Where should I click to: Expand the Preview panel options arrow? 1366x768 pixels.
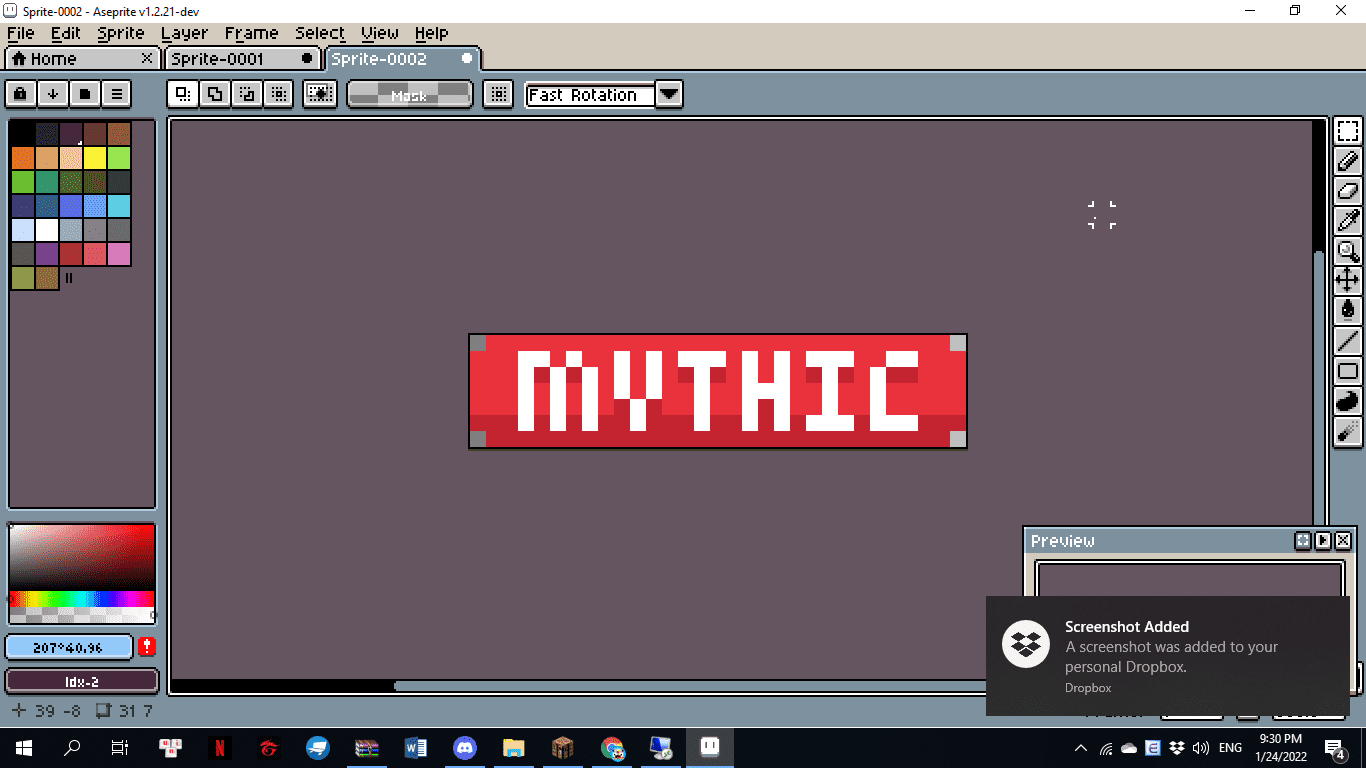click(x=1322, y=540)
